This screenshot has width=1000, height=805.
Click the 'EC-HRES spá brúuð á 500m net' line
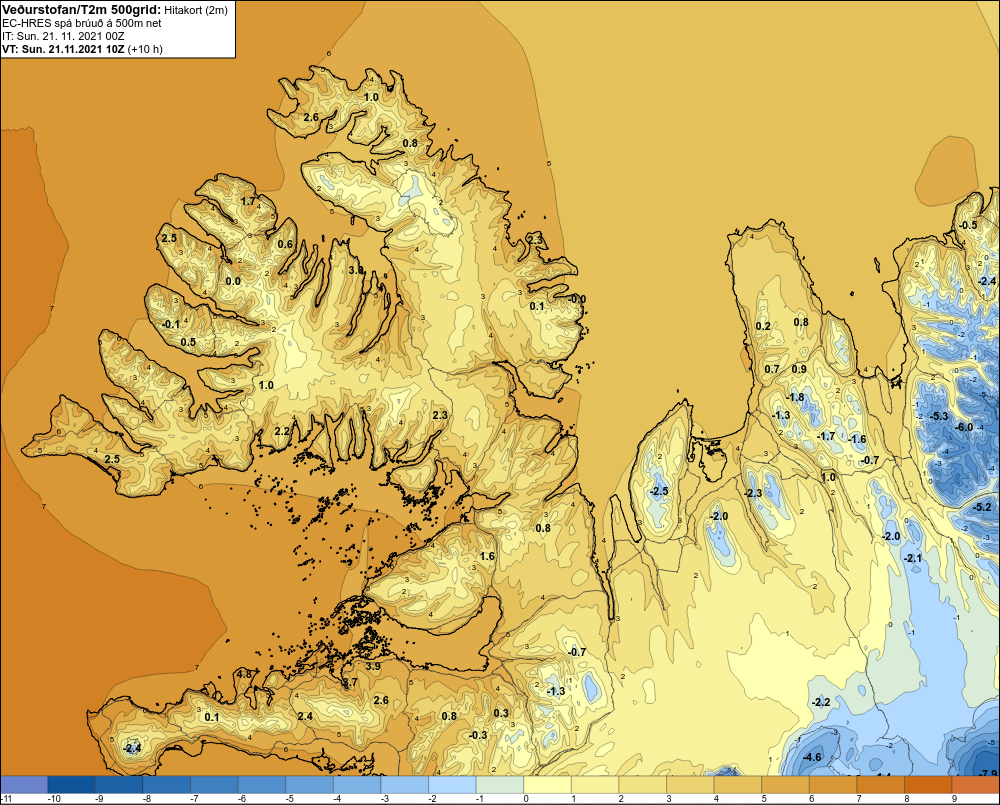click(x=82, y=23)
